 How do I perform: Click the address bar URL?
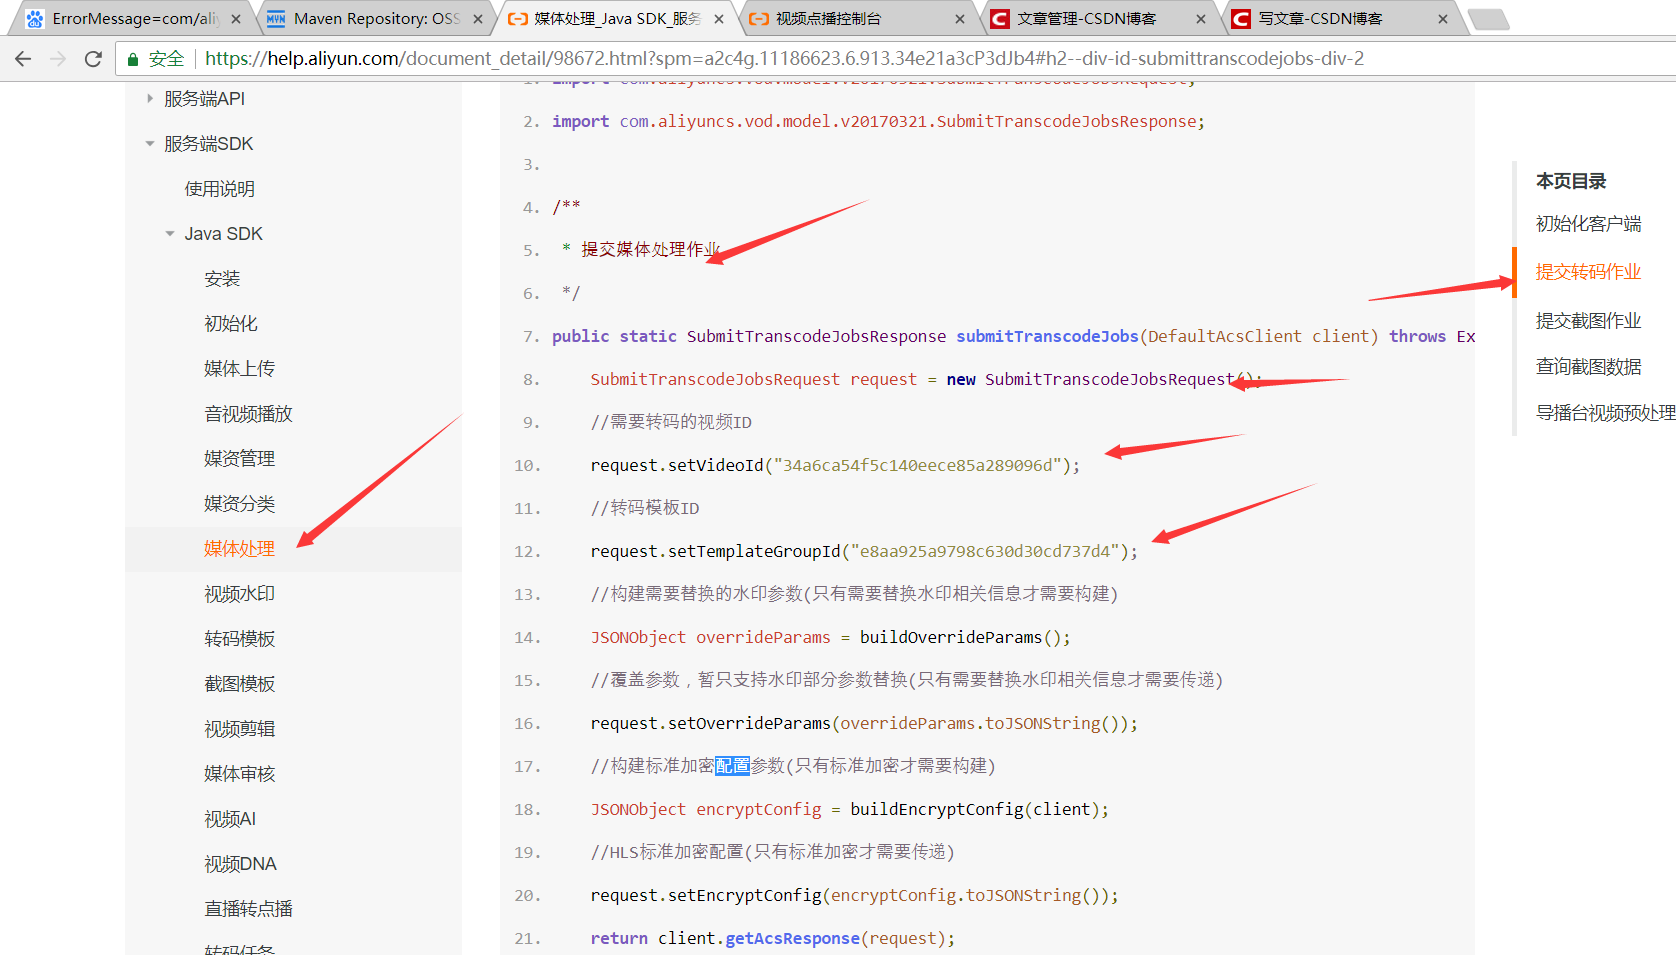pos(784,59)
